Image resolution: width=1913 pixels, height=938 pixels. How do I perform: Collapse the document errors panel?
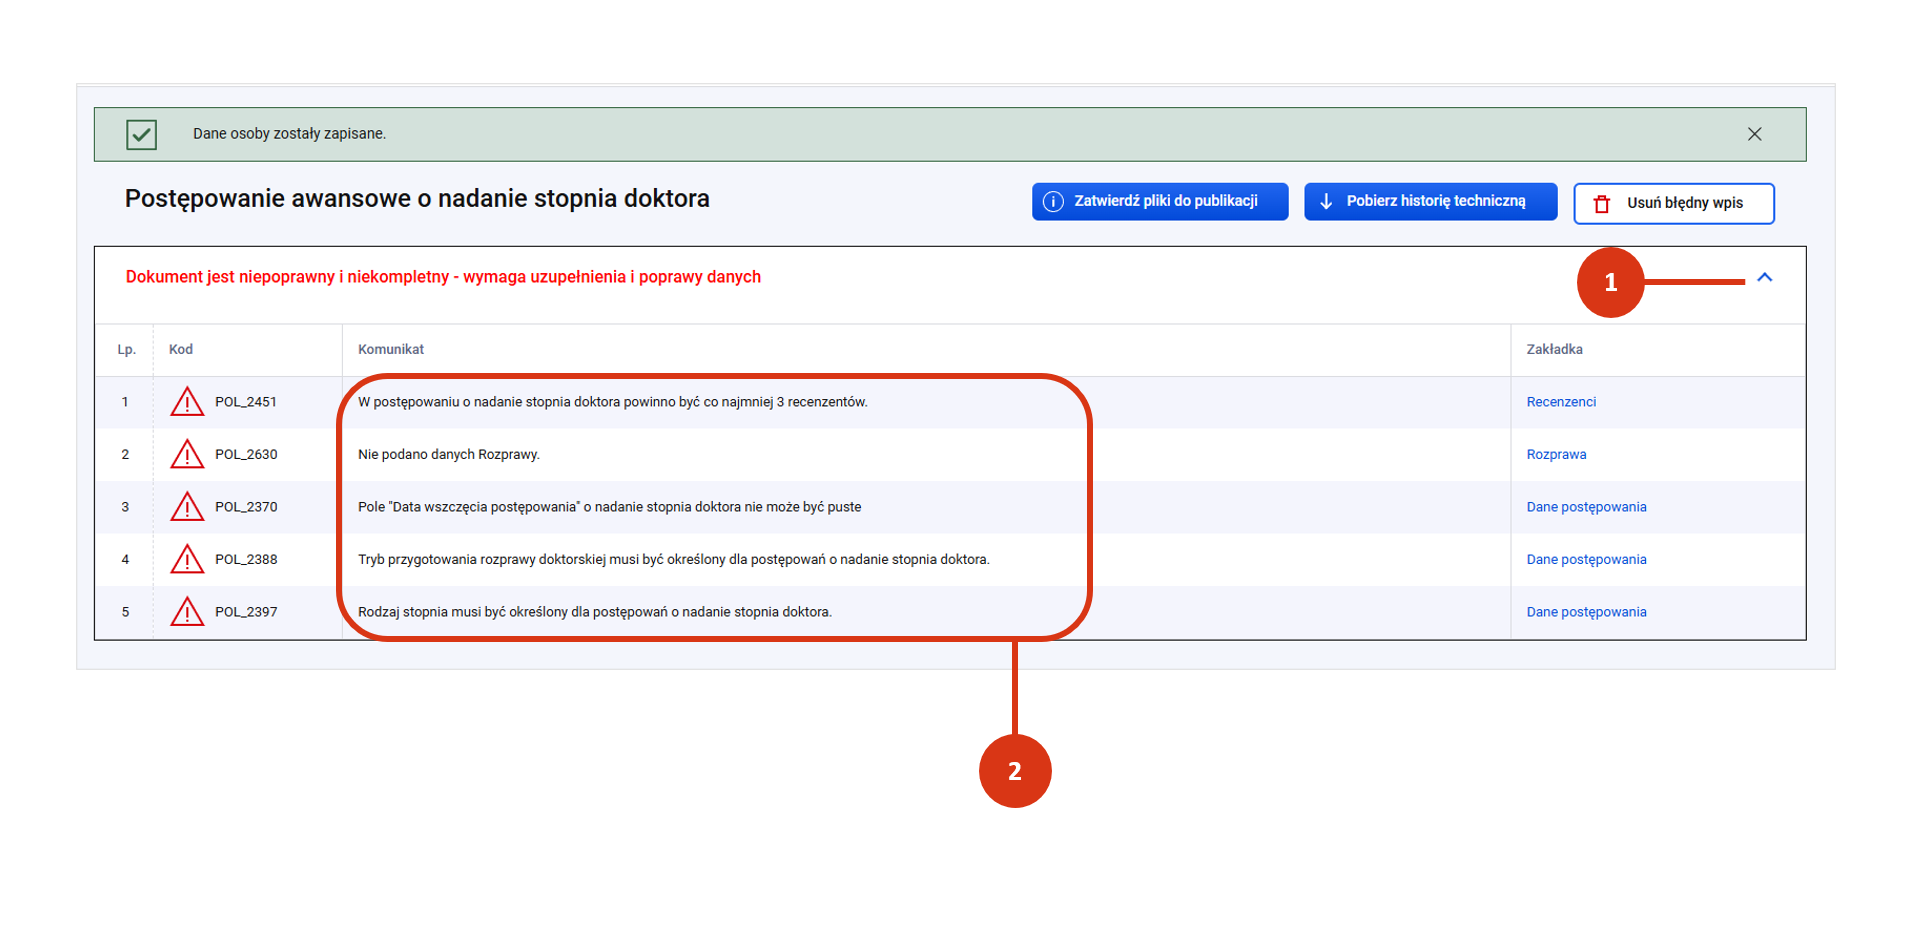(1764, 278)
